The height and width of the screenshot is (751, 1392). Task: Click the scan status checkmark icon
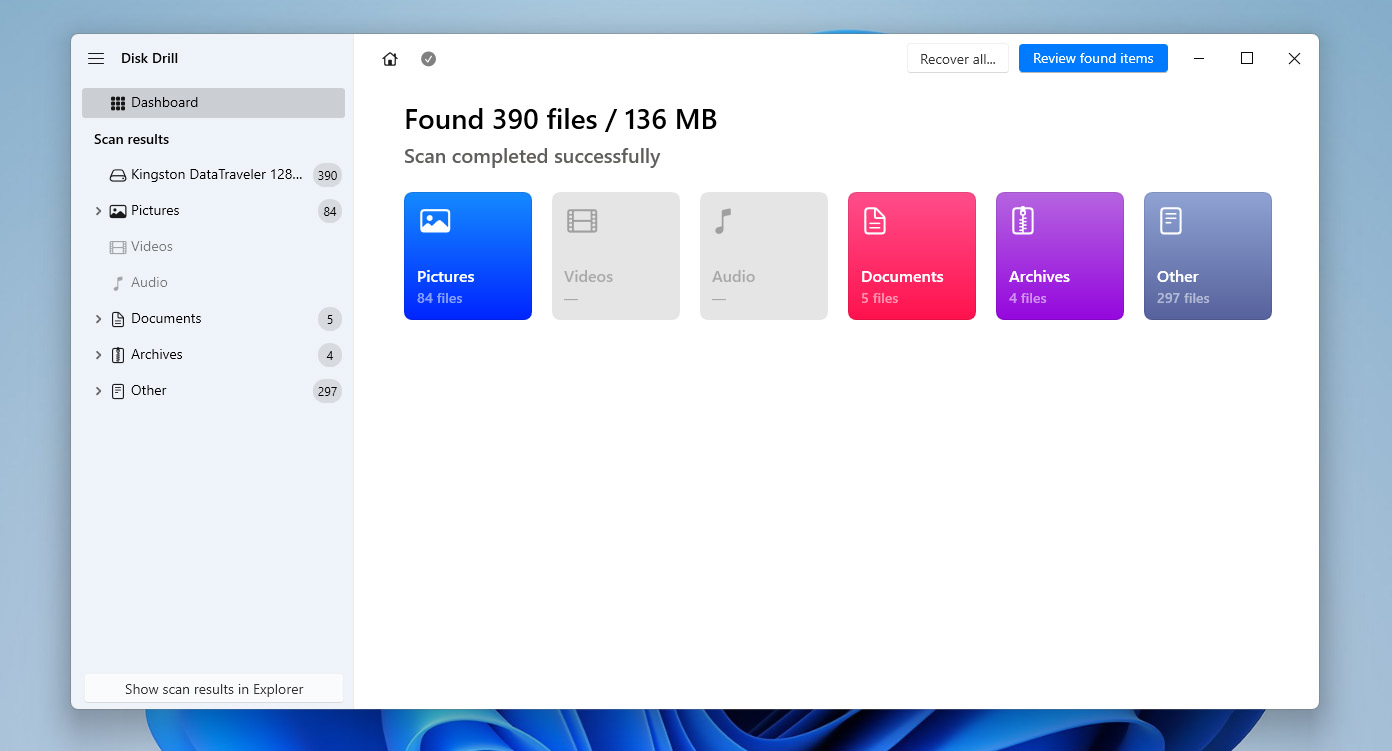point(428,59)
